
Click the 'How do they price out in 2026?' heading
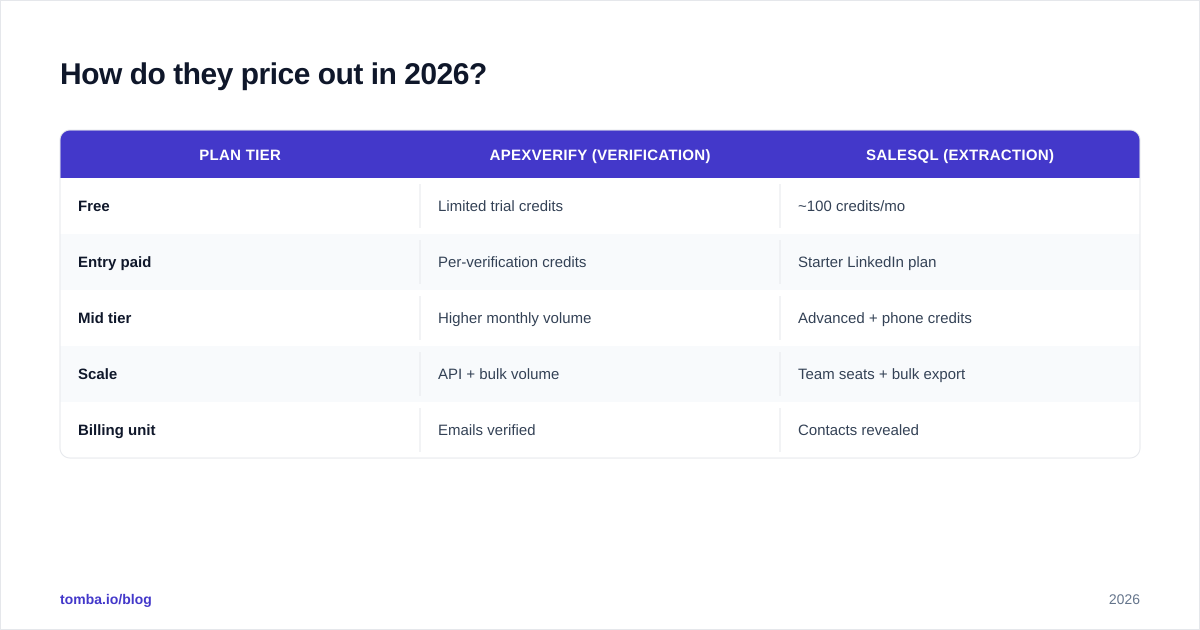click(273, 74)
